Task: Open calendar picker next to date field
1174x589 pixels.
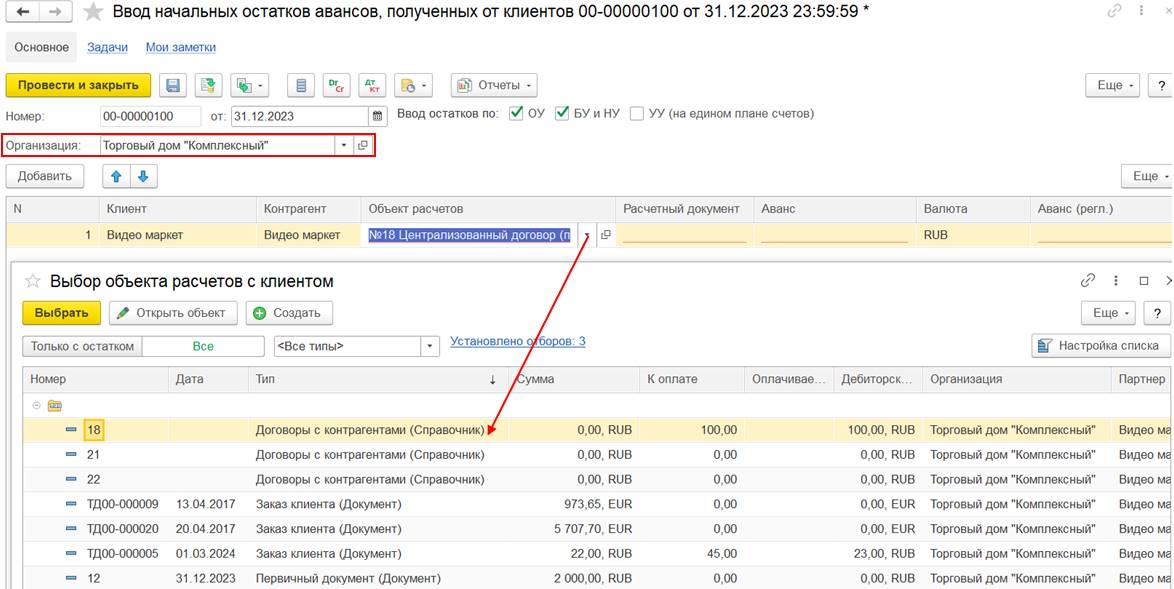Action: click(378, 116)
